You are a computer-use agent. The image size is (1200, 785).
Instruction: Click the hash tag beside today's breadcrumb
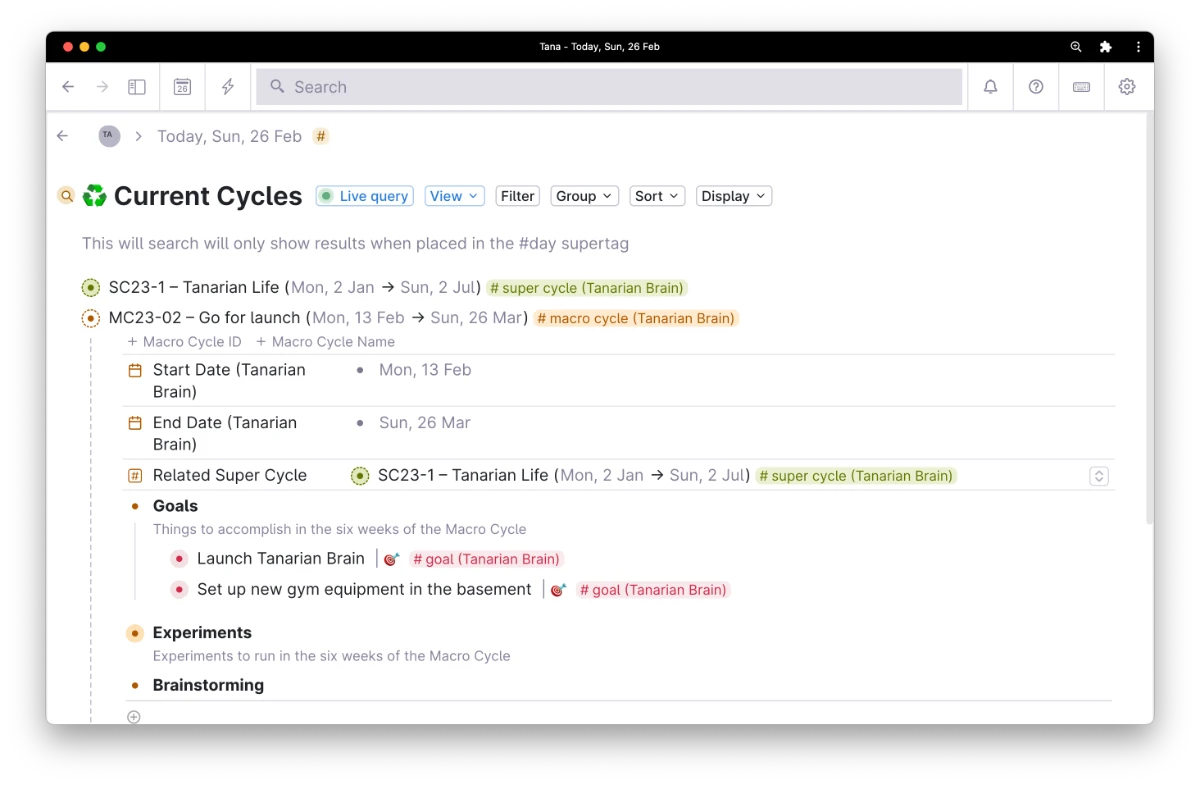[x=320, y=136]
